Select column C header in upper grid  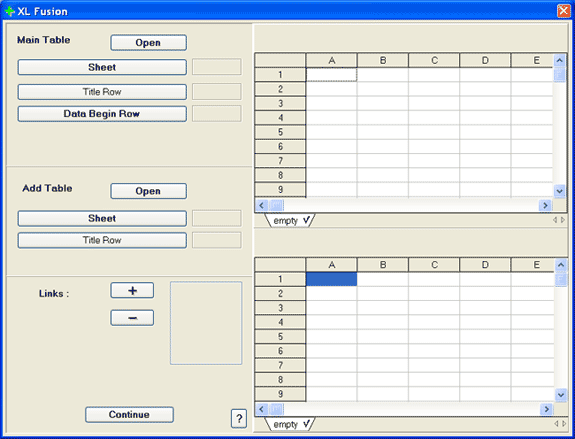(434, 61)
